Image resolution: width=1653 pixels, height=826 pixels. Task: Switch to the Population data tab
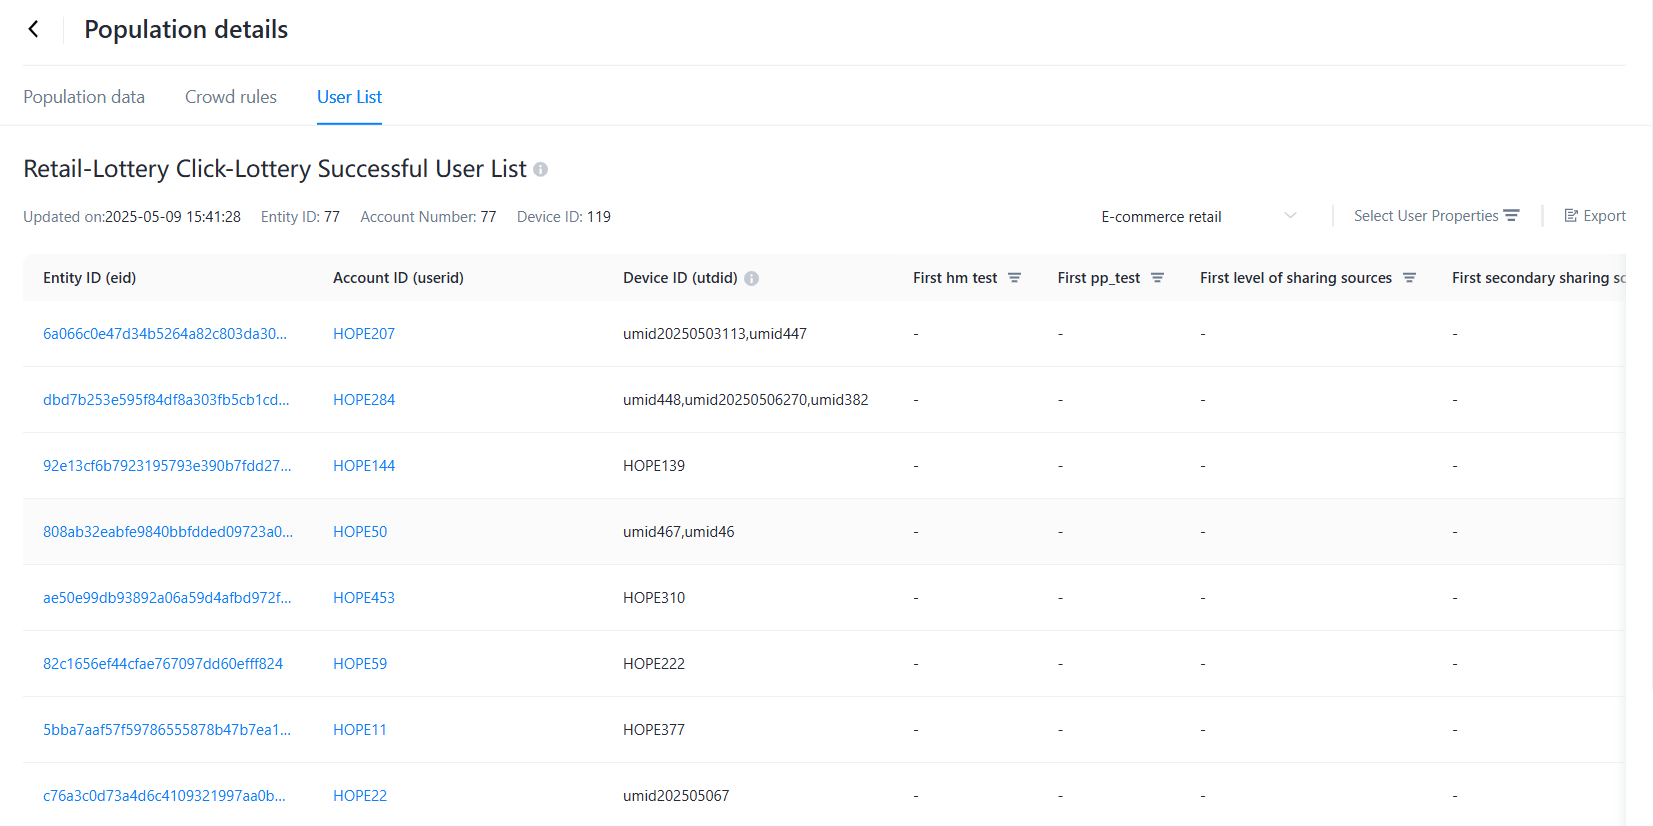84,97
